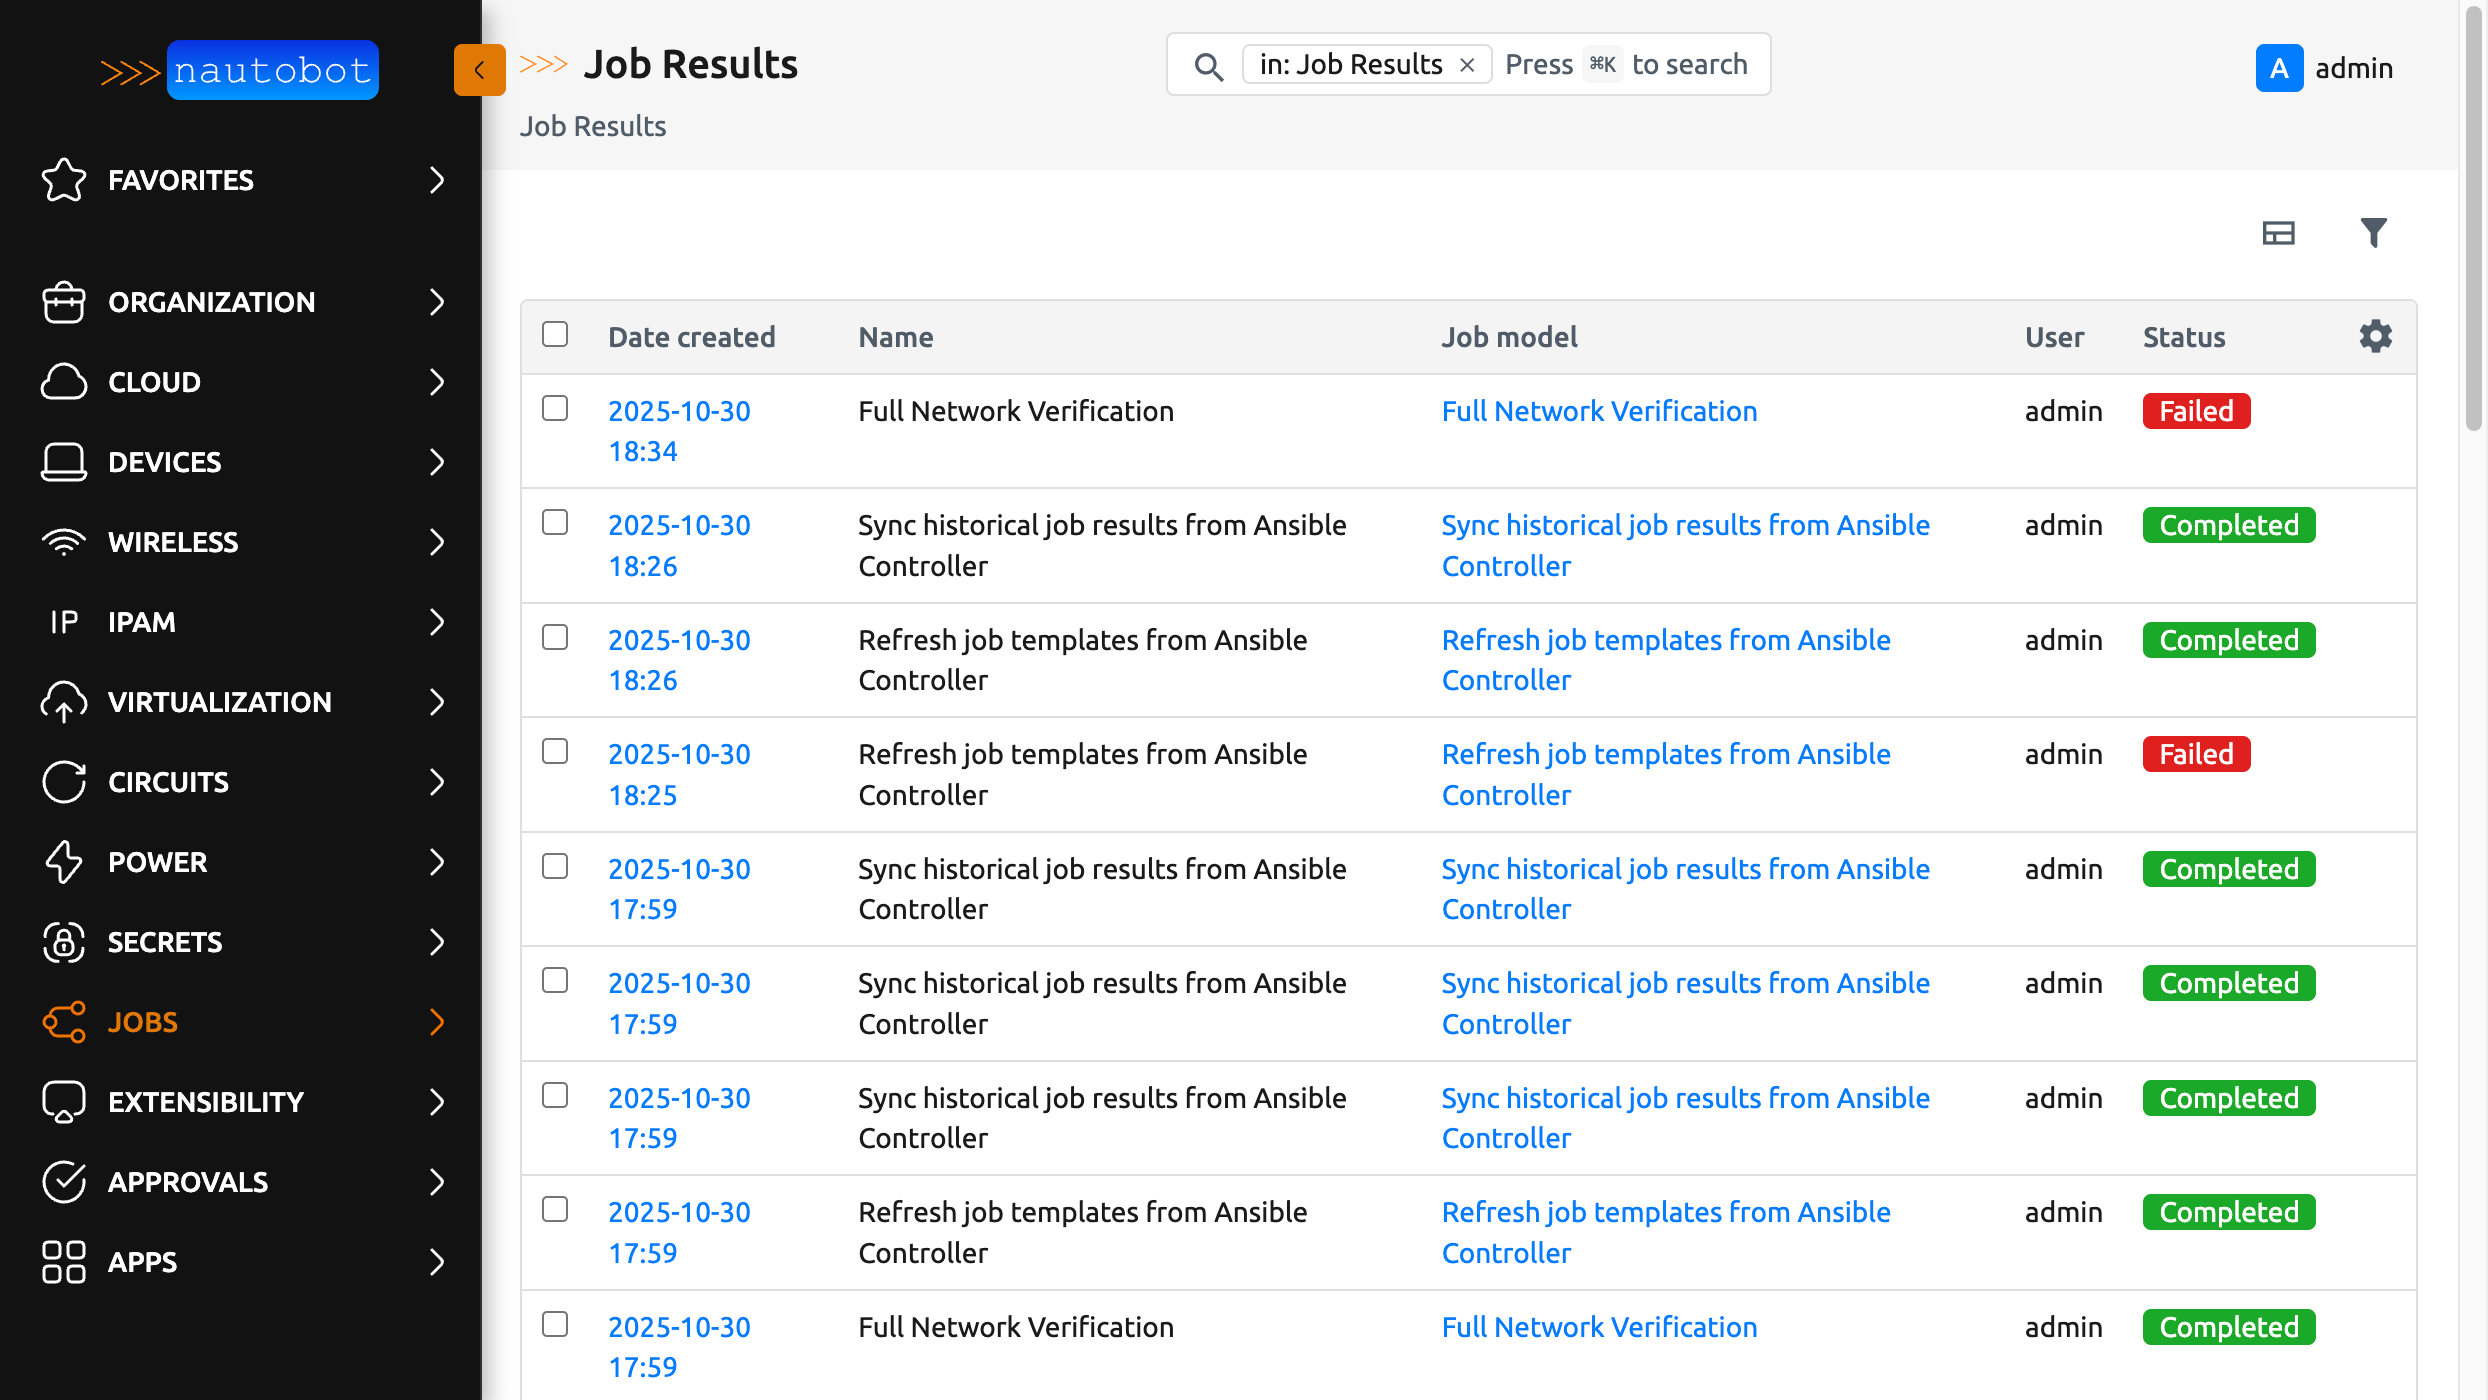Screen dimensions: 2488x1400
Task: Click the 2025-10-30 18:26 date link
Action: [x=679, y=545]
